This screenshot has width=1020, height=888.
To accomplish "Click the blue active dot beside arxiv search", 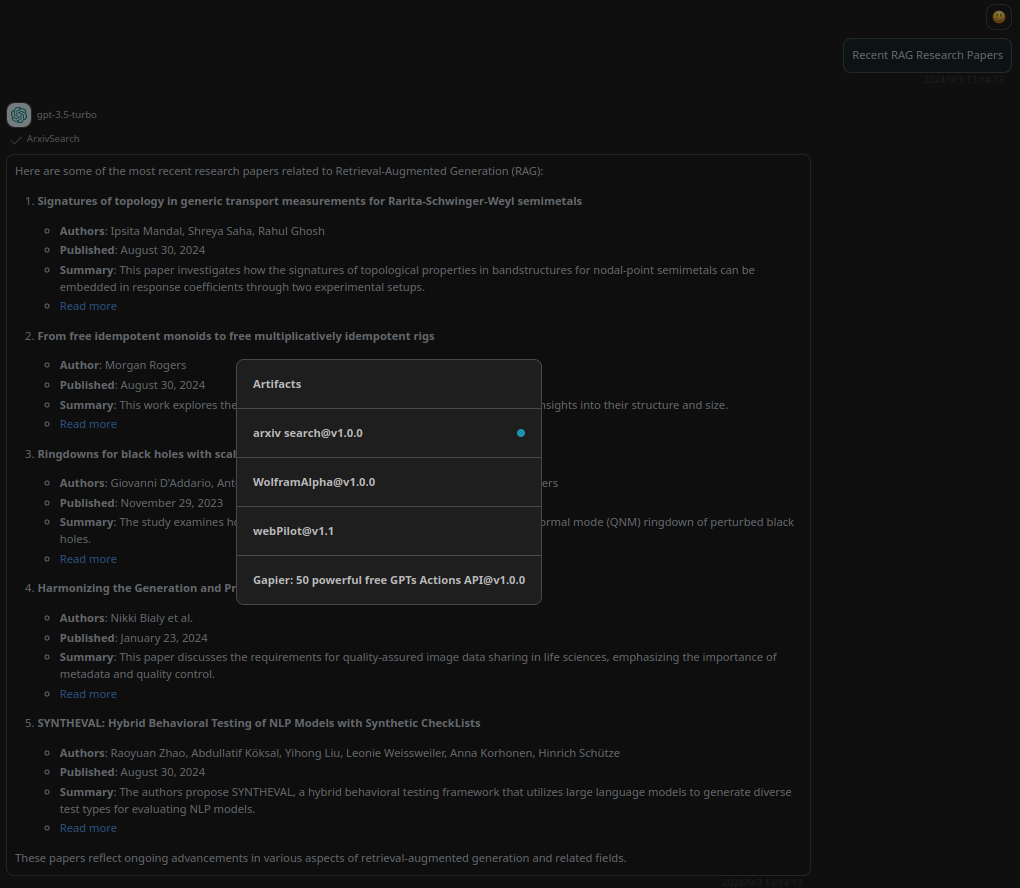I will tap(520, 433).
